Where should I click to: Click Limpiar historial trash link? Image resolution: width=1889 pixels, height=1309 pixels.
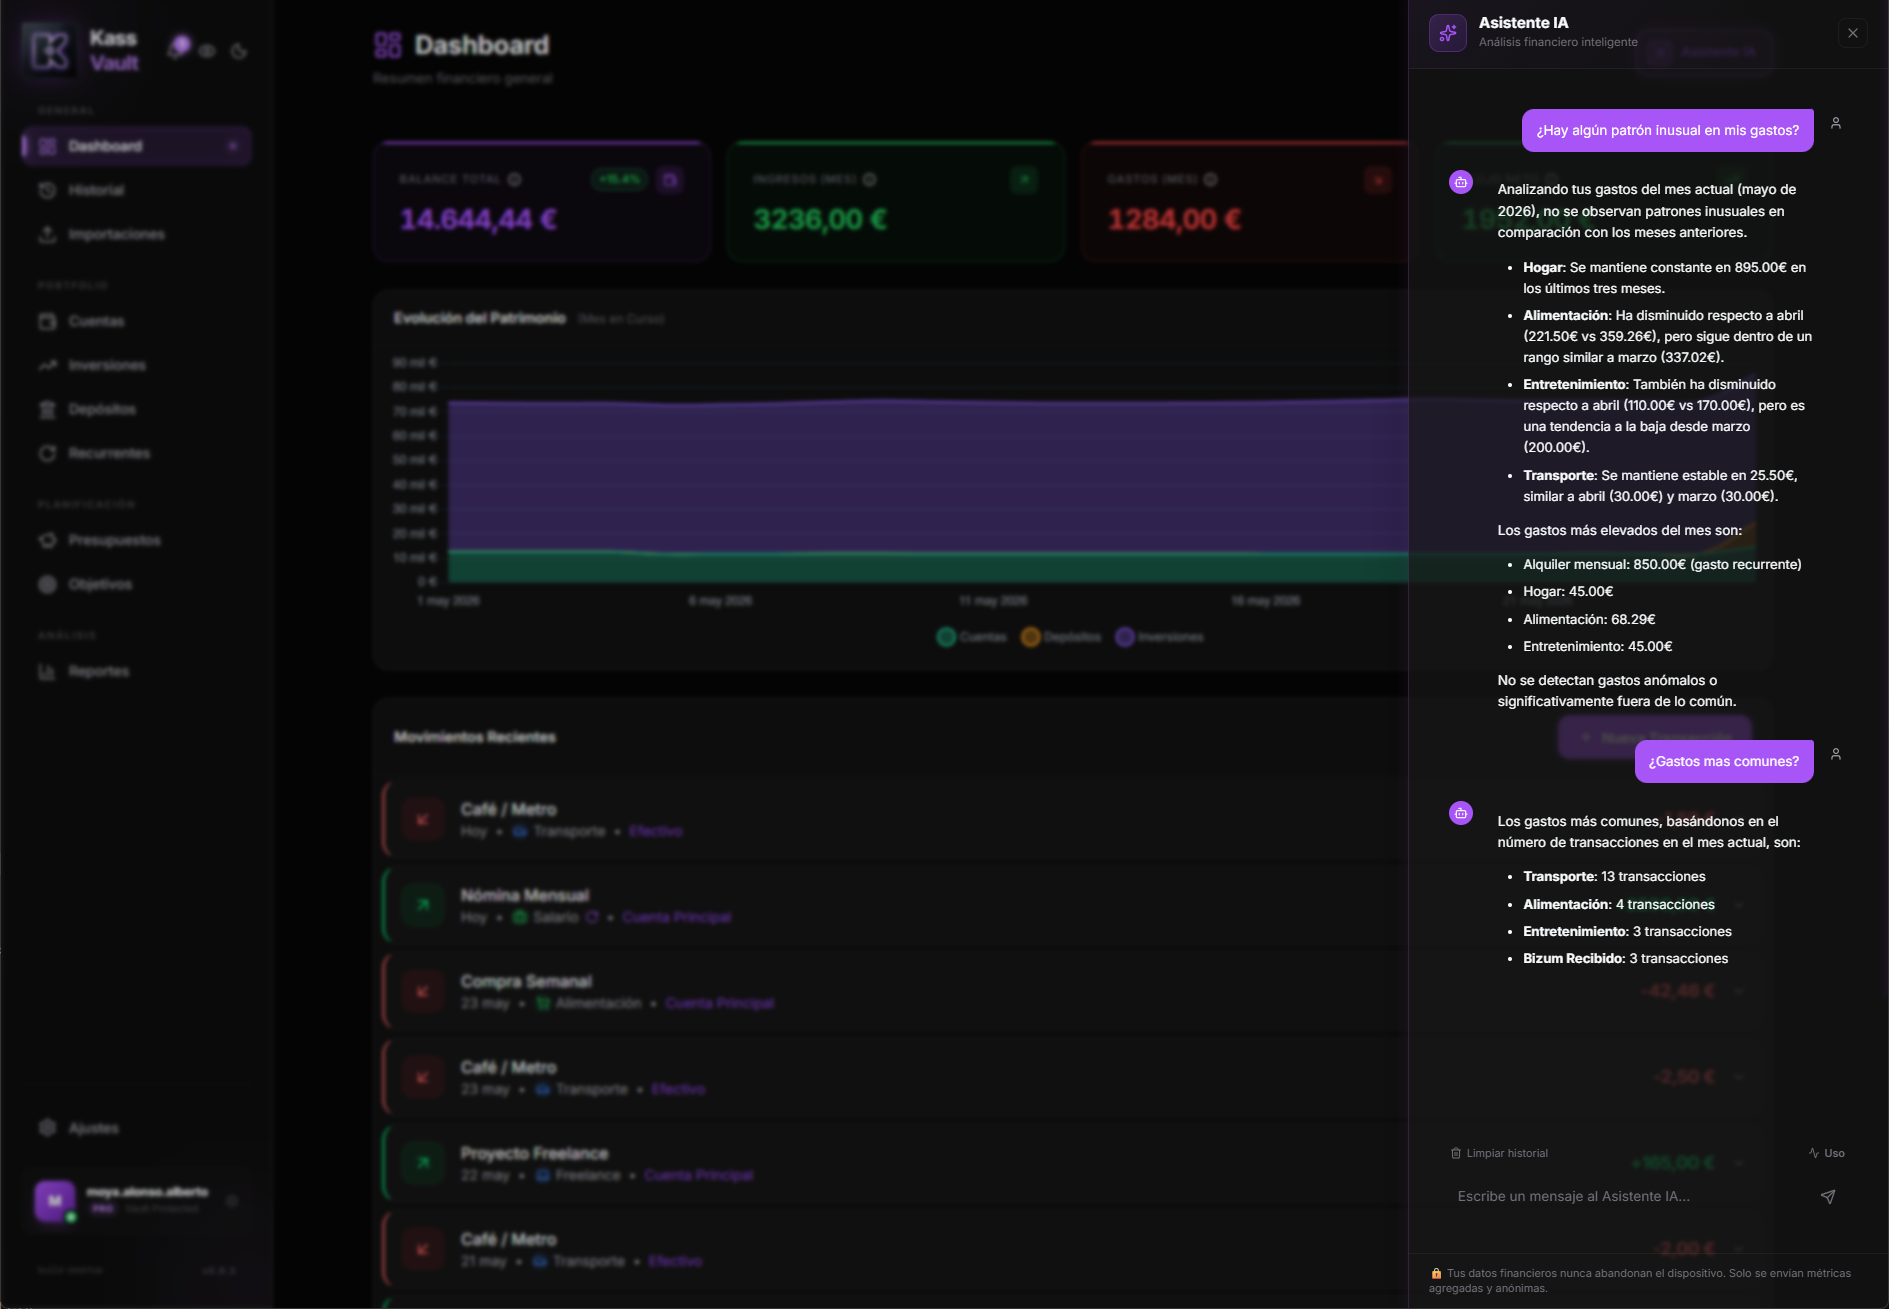1499,1153
